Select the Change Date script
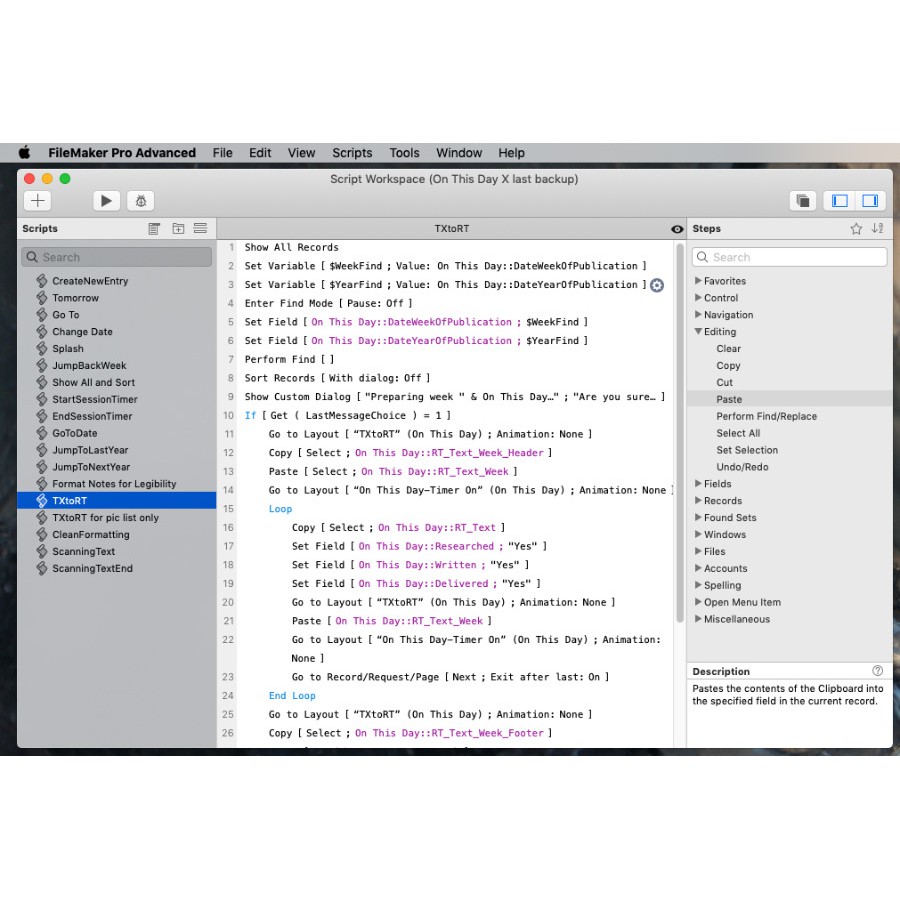The width and height of the screenshot is (900, 900). pyautogui.click(x=82, y=332)
